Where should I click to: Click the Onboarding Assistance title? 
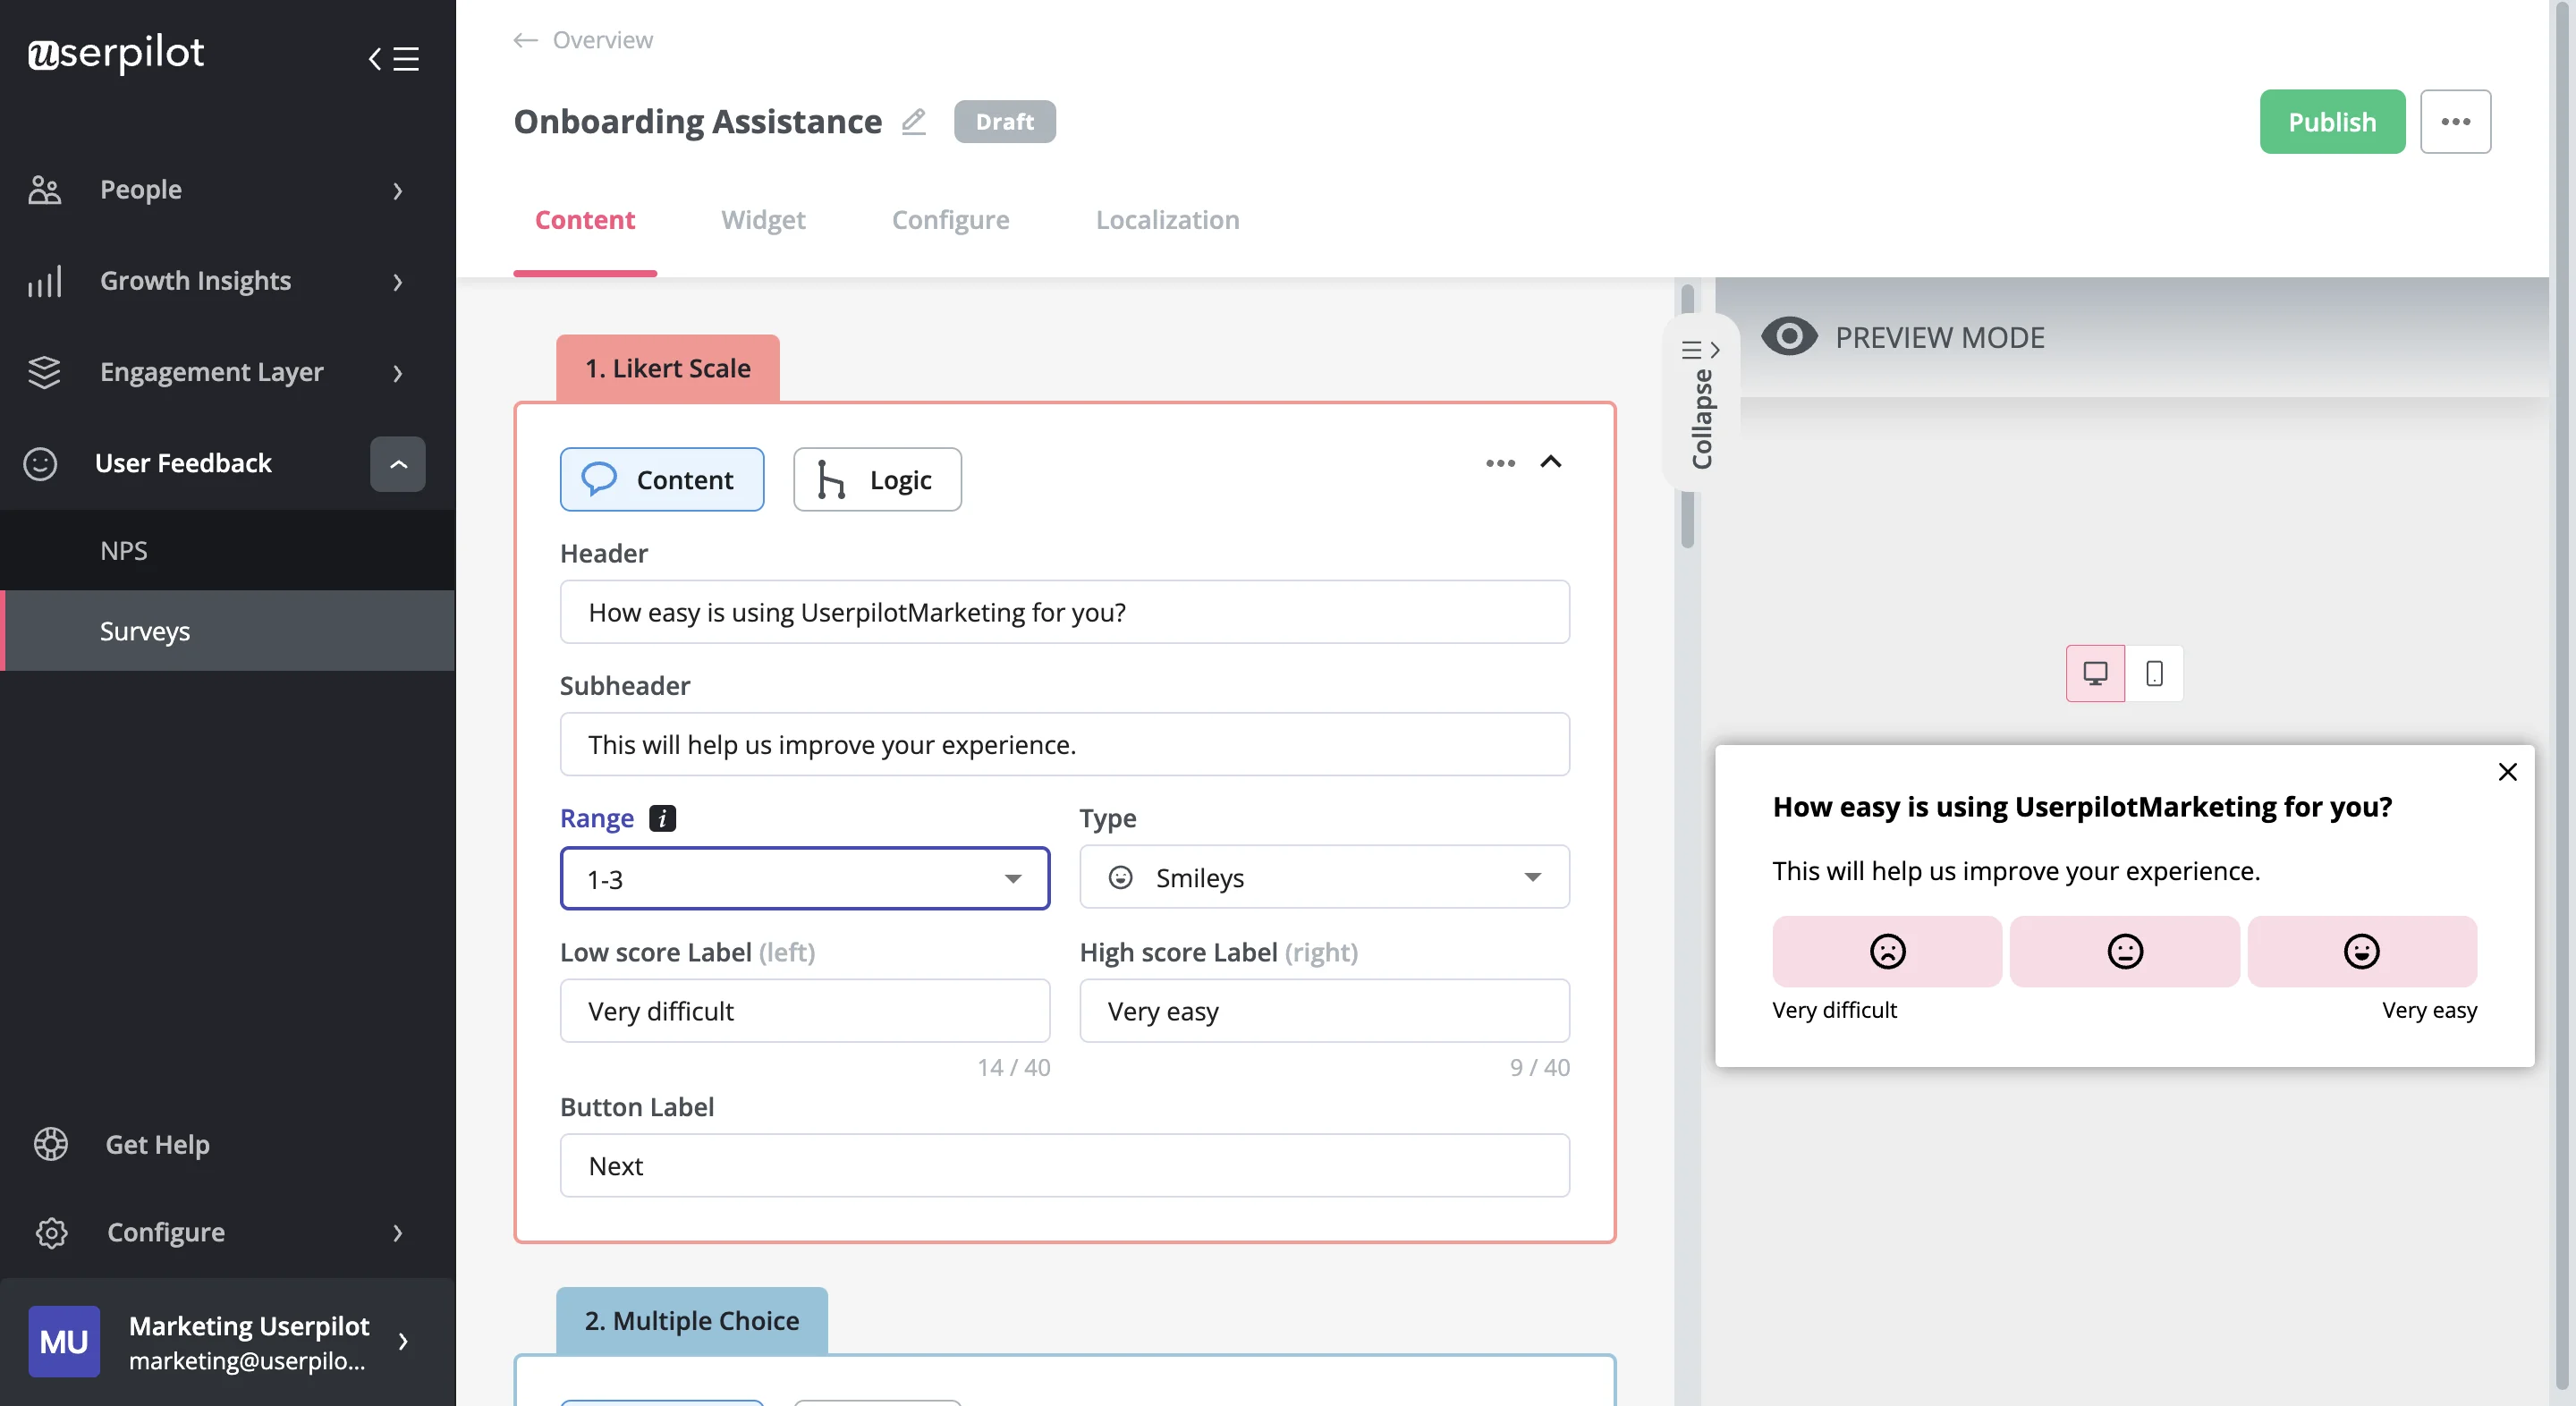tap(697, 121)
